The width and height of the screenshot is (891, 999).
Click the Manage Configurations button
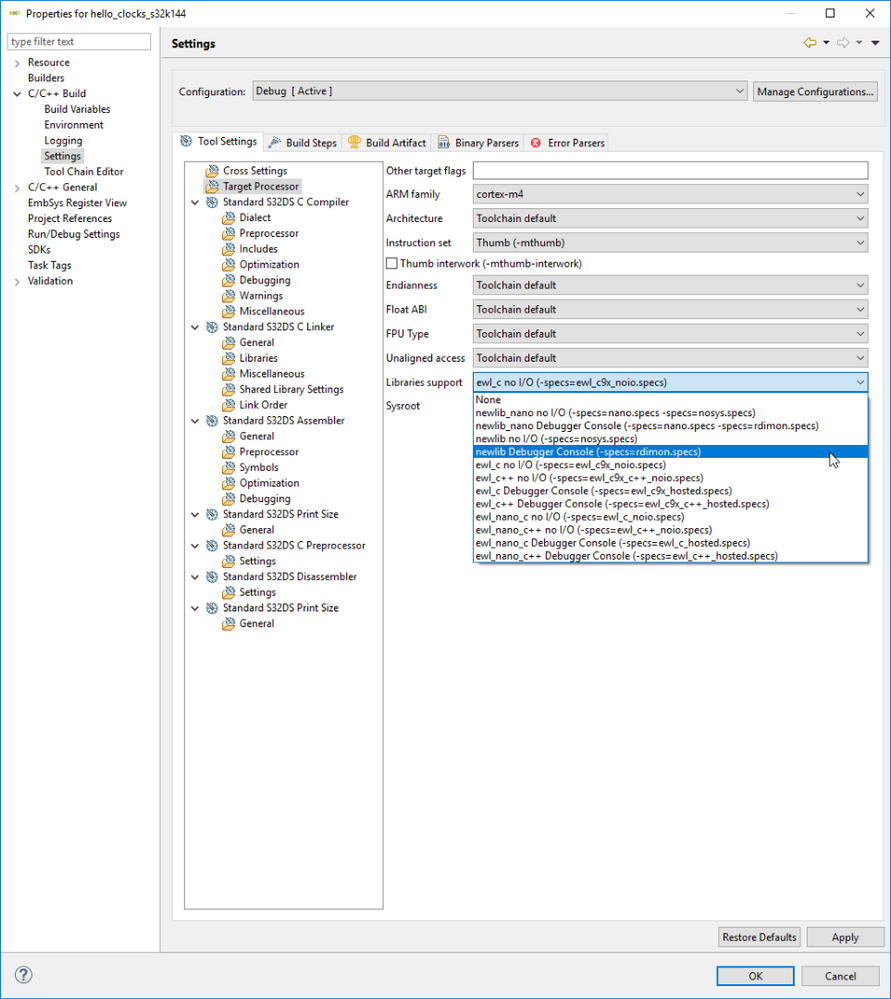click(x=815, y=91)
